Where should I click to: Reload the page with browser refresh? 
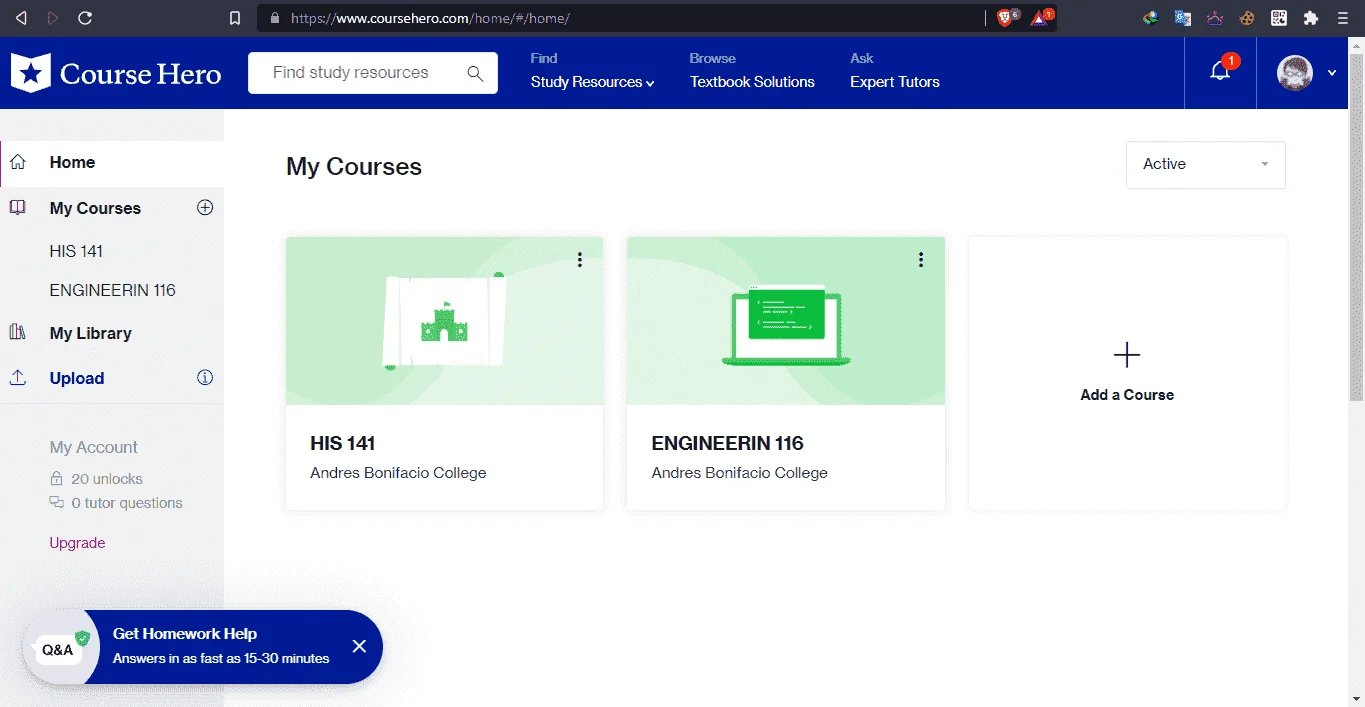85,18
